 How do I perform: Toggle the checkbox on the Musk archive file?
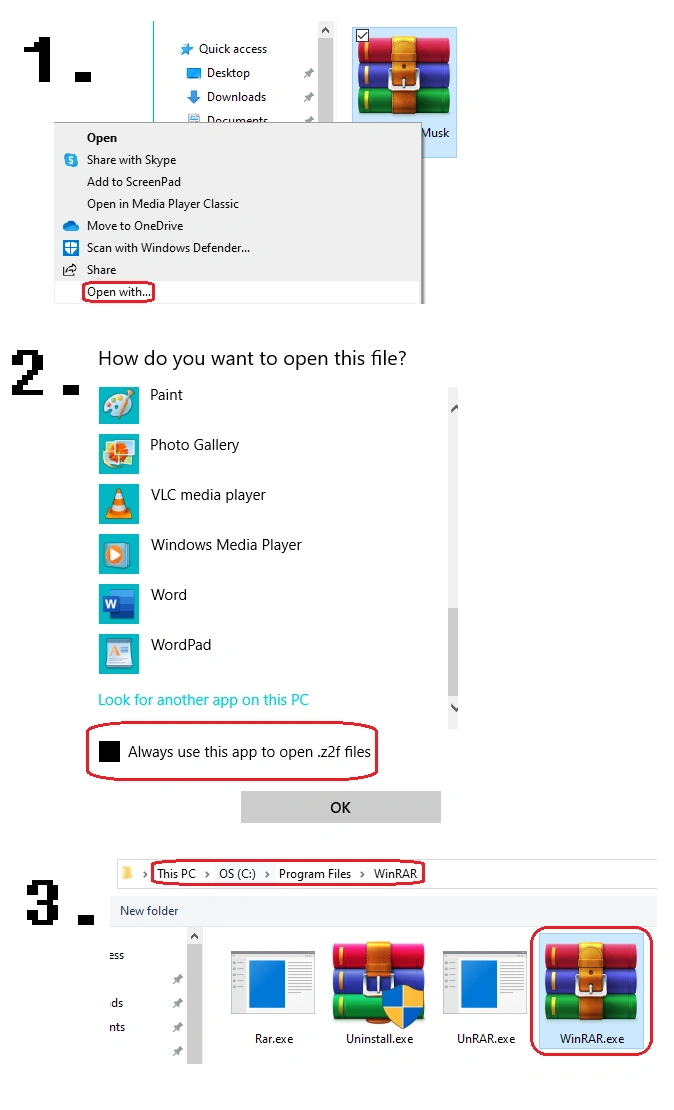[x=362, y=35]
